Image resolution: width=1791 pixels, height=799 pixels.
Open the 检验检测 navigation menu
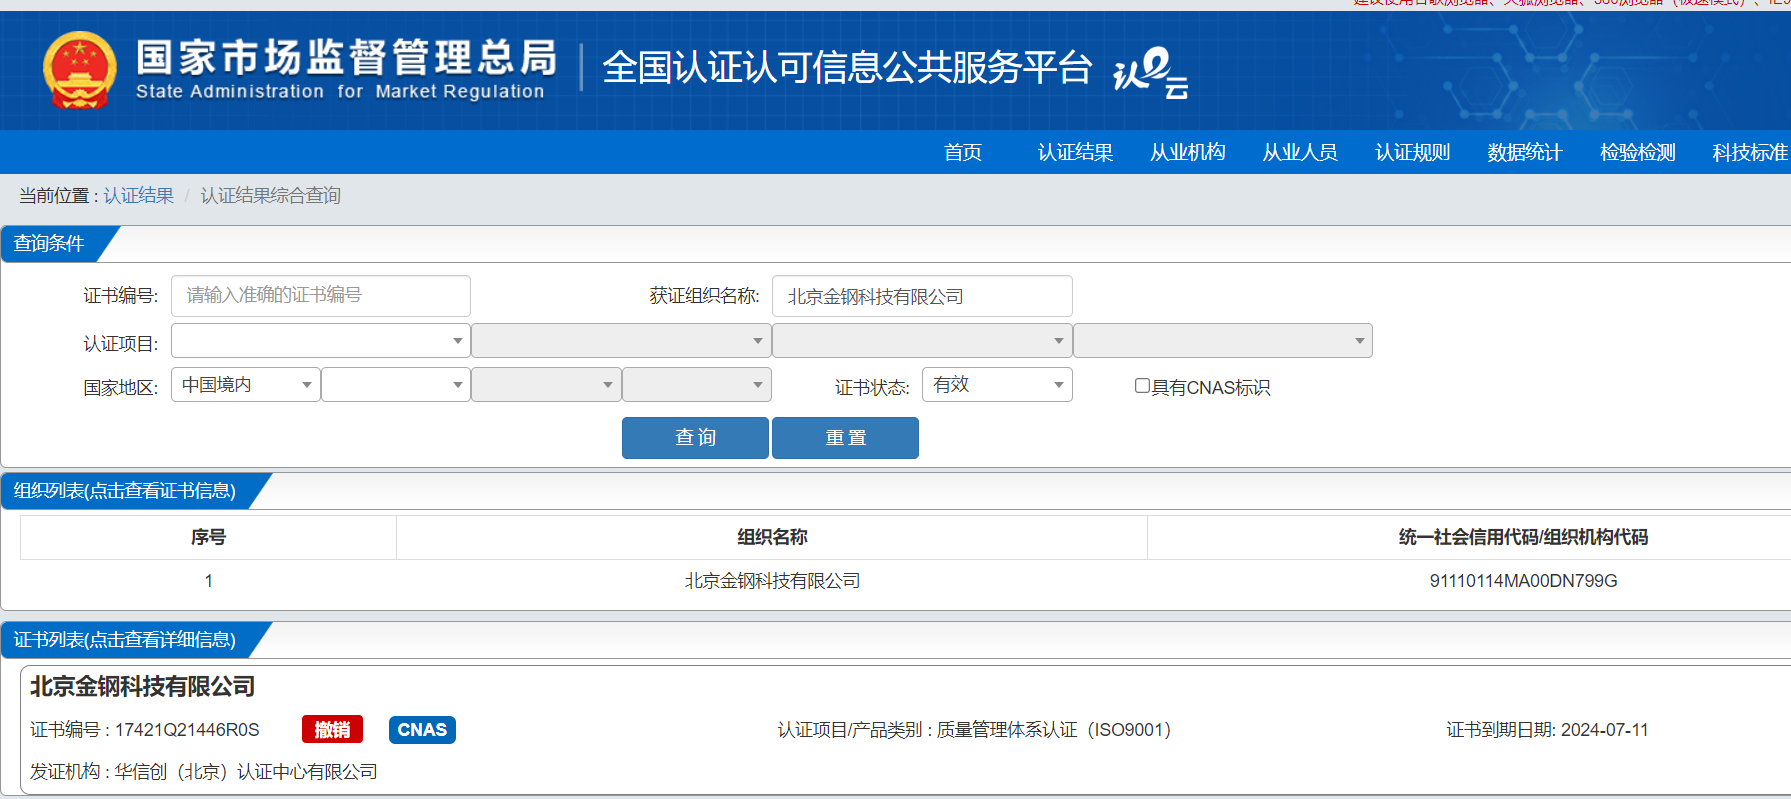(1638, 152)
